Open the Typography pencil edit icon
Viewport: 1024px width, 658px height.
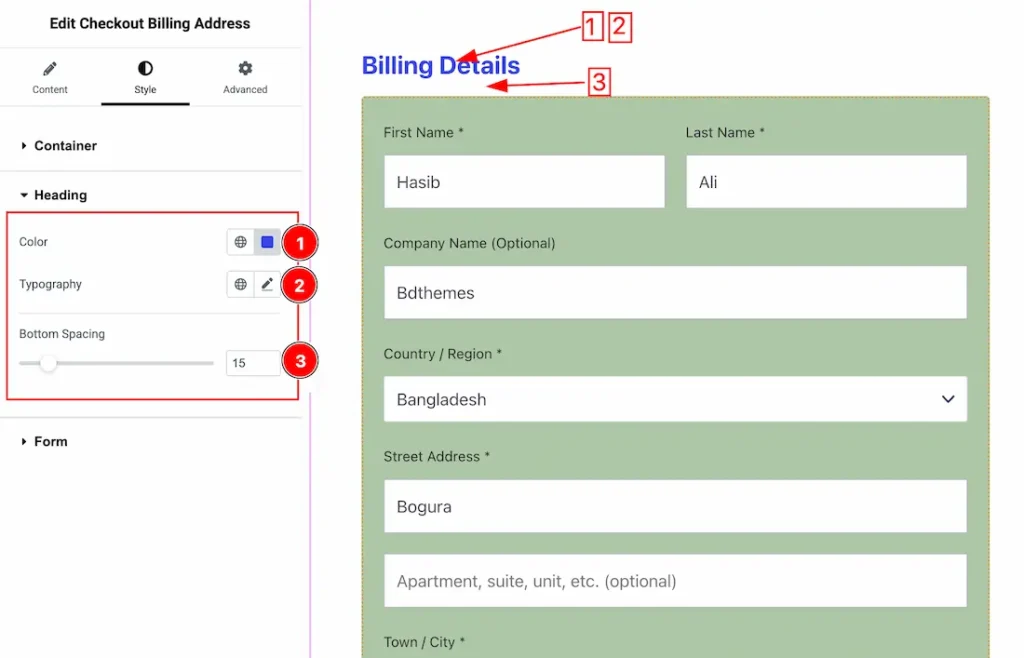(267, 285)
